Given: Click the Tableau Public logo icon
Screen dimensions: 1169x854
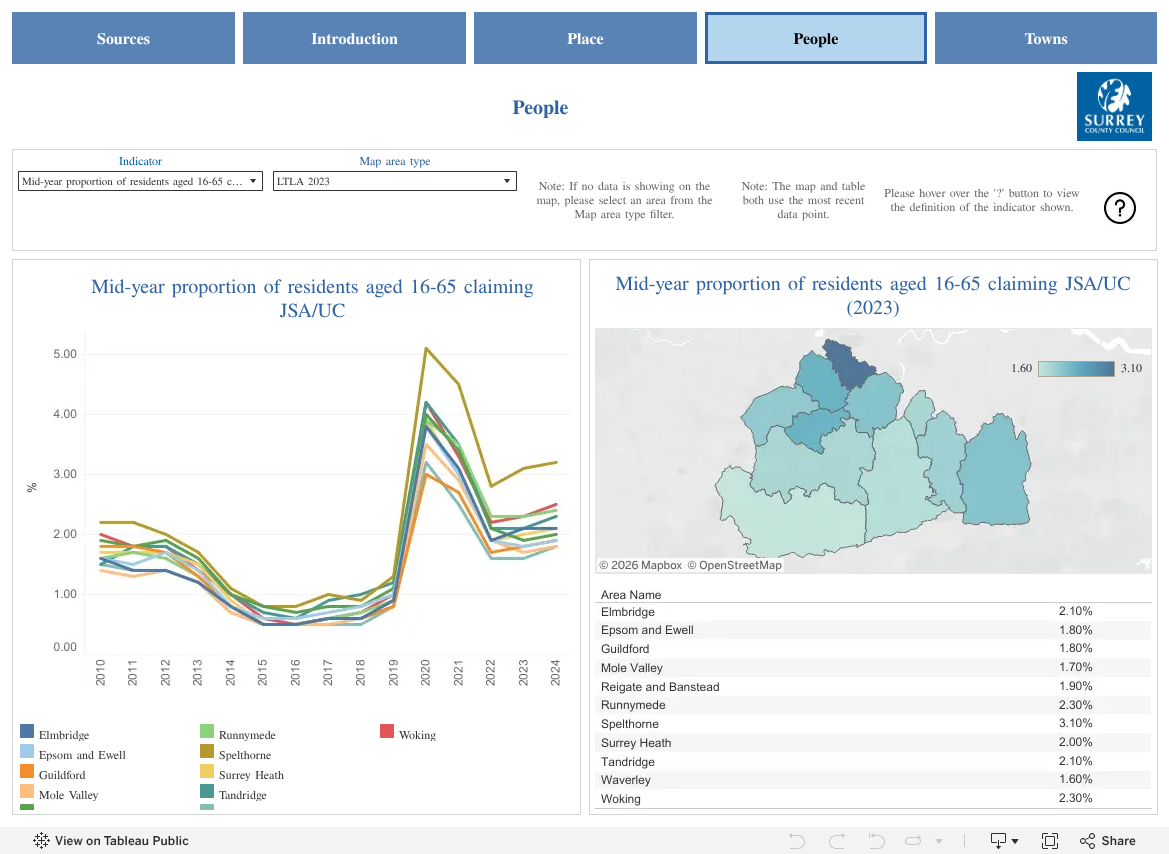Looking at the screenshot, I should 42,841.
